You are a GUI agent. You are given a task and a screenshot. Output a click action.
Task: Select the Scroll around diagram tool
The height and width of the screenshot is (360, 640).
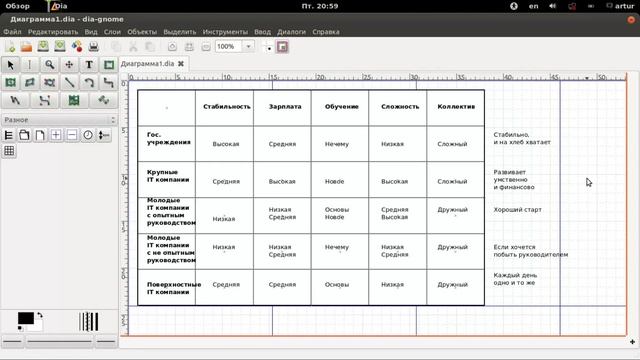tap(69, 64)
